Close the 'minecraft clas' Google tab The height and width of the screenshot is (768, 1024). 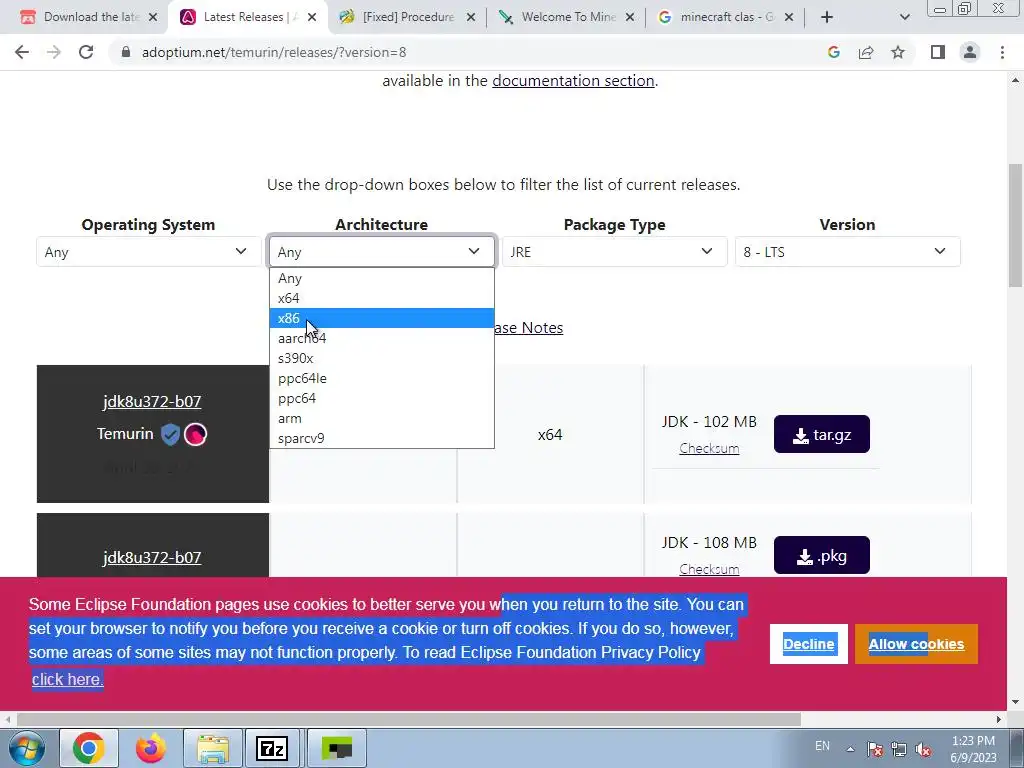pyautogui.click(x=789, y=17)
